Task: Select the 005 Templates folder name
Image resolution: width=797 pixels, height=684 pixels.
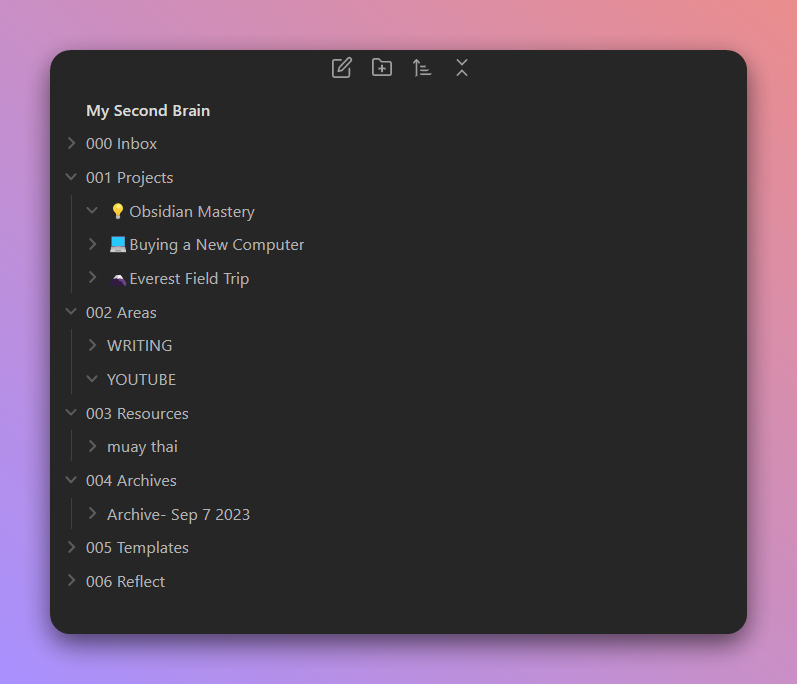Action: [x=137, y=548]
